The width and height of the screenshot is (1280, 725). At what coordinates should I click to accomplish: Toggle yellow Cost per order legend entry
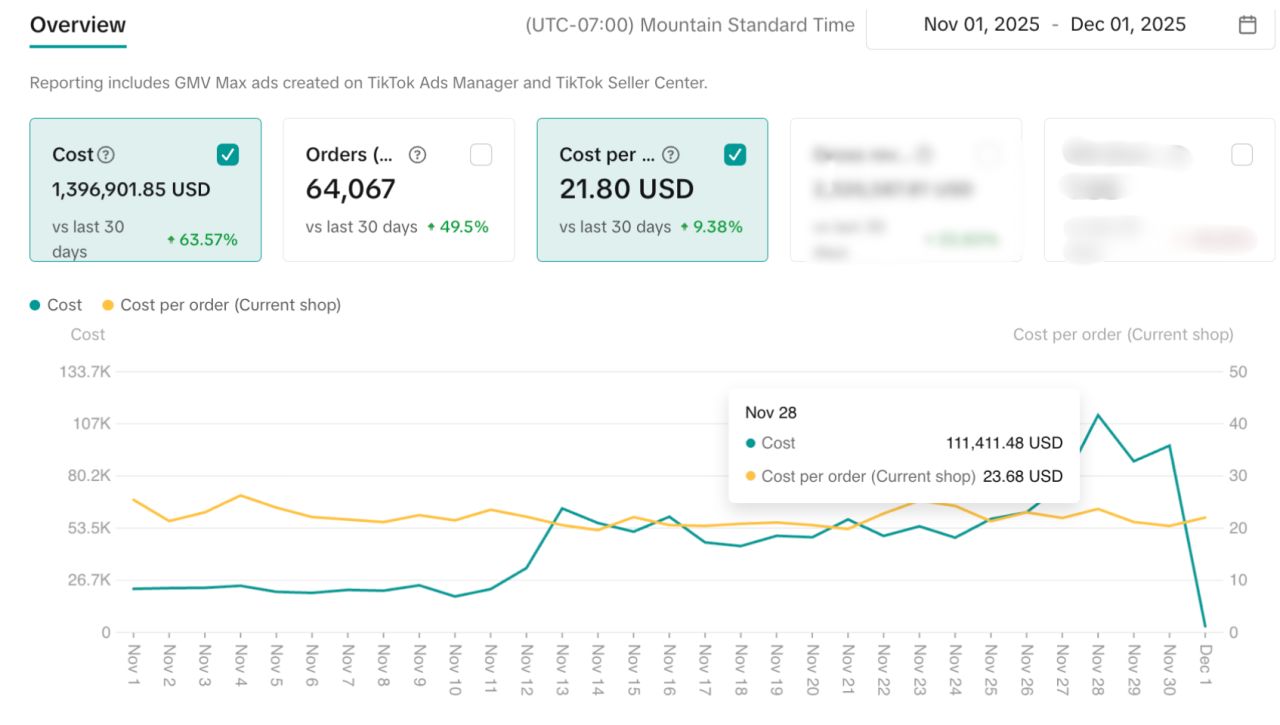[x=222, y=305]
